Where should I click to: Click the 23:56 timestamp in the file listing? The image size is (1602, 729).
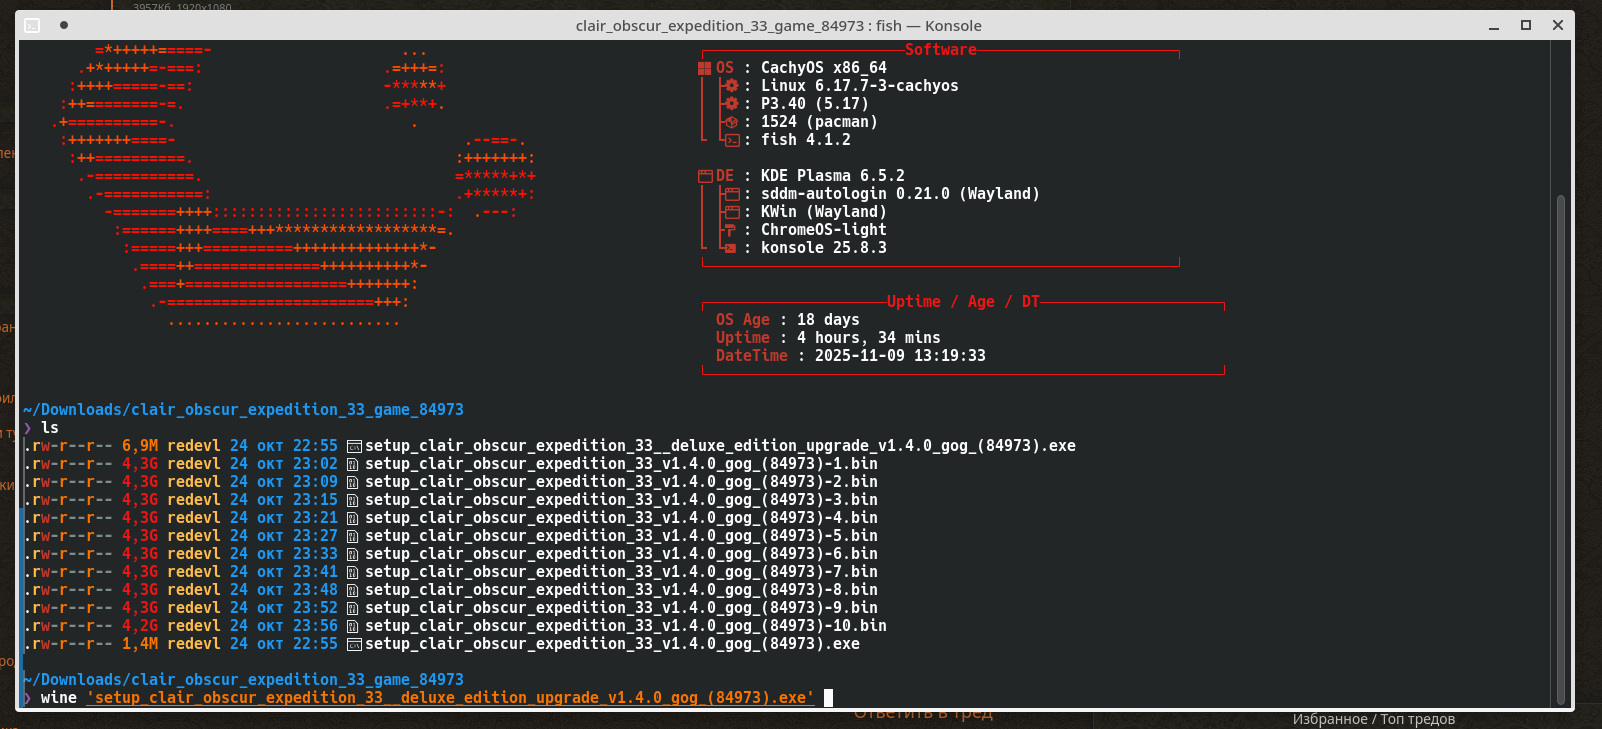(315, 626)
